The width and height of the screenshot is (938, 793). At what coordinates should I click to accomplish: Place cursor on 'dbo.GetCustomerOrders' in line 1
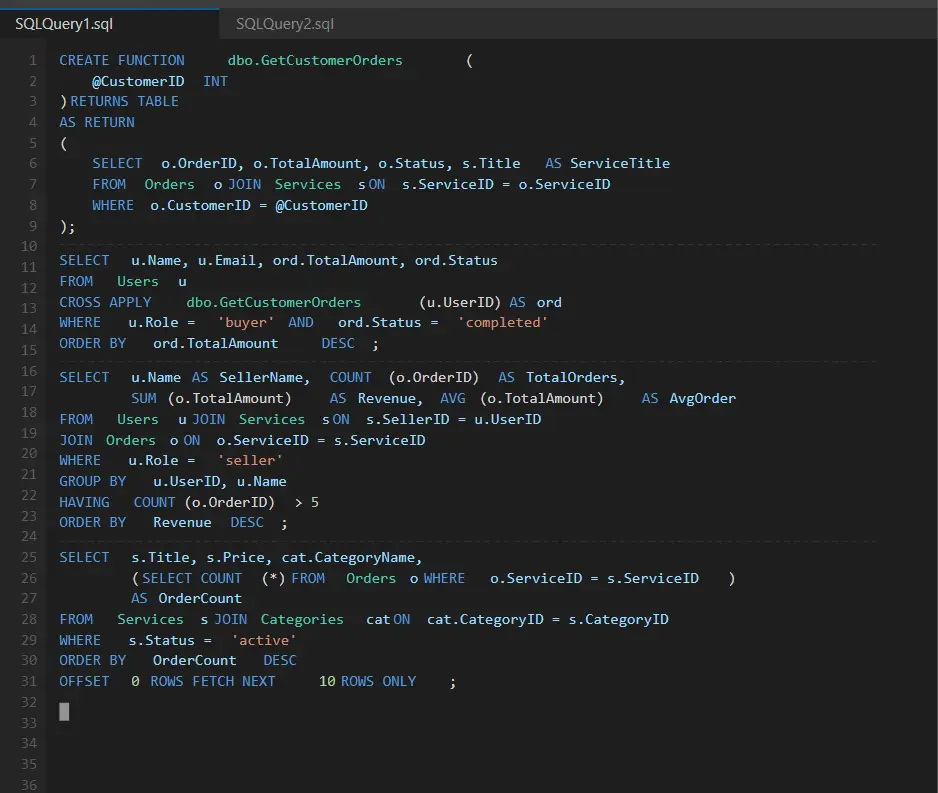[x=315, y=60]
